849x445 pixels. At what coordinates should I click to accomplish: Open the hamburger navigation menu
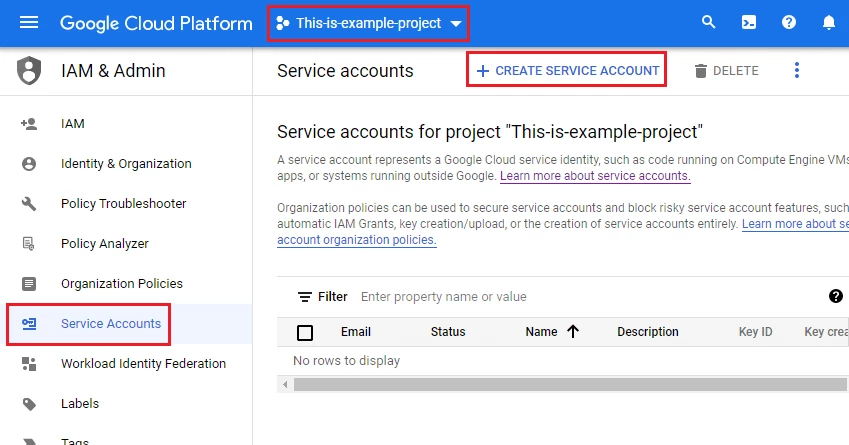point(29,22)
